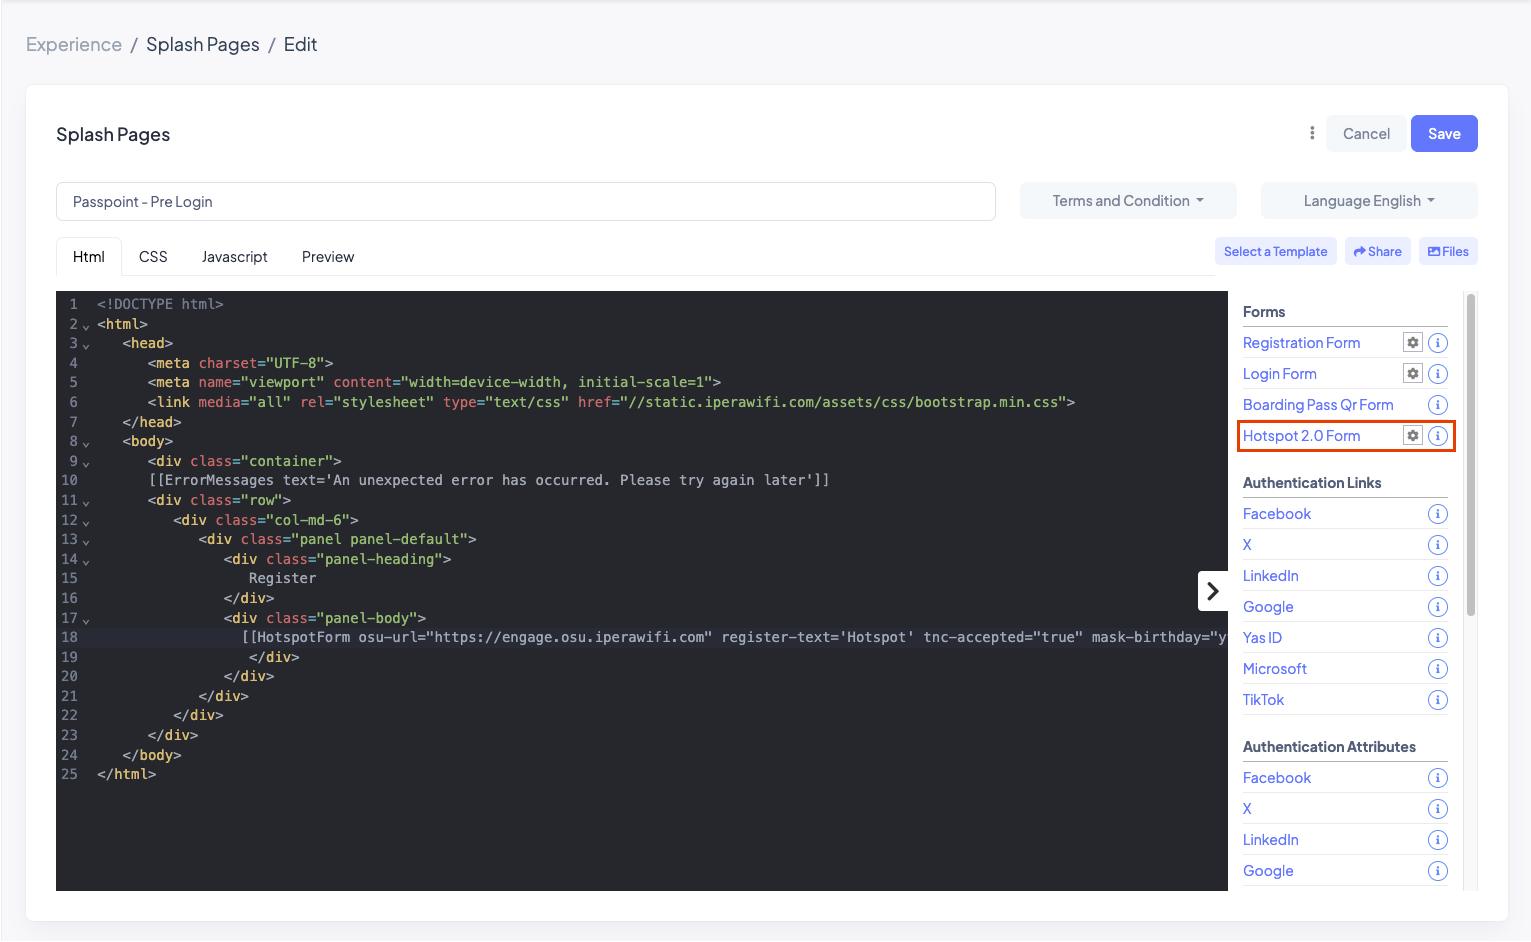1531x942 pixels.
Task: Insert Yas ID authentication link
Action: pos(1262,638)
